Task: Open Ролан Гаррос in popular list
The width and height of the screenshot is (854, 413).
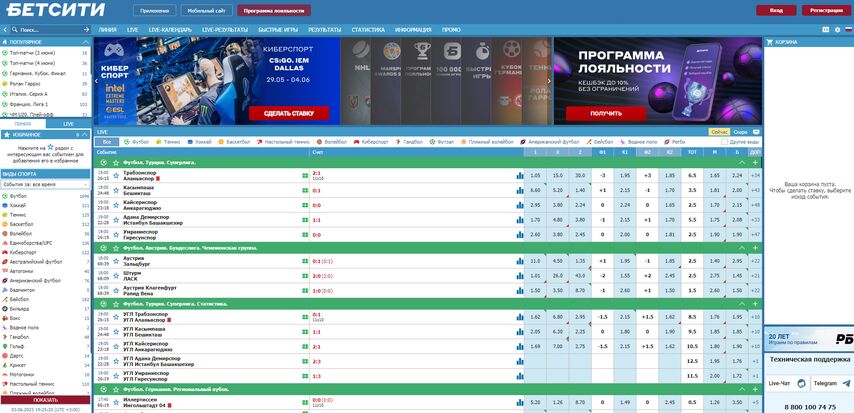Action: point(45,84)
